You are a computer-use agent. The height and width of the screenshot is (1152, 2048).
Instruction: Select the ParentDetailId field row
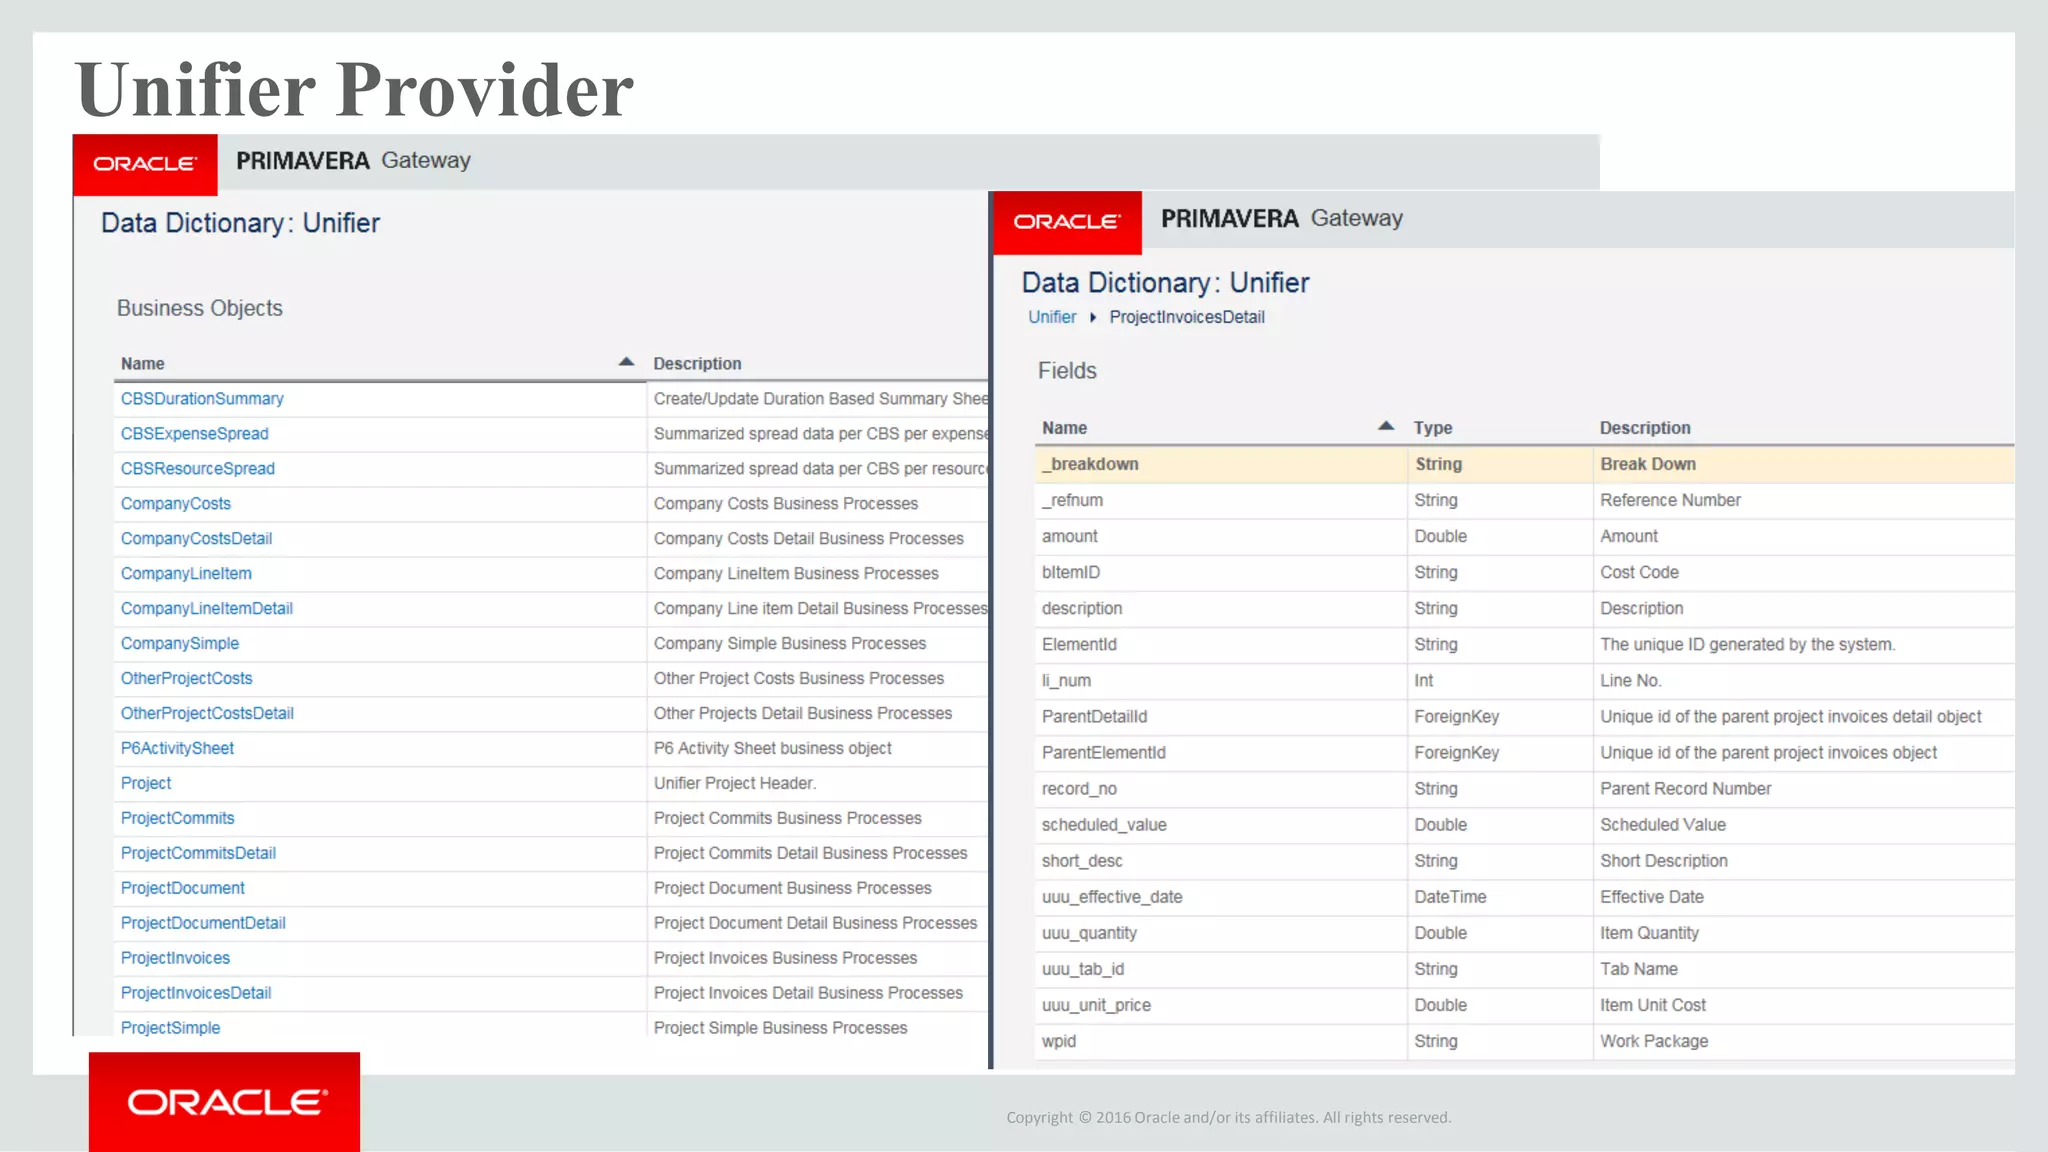click(x=1524, y=717)
